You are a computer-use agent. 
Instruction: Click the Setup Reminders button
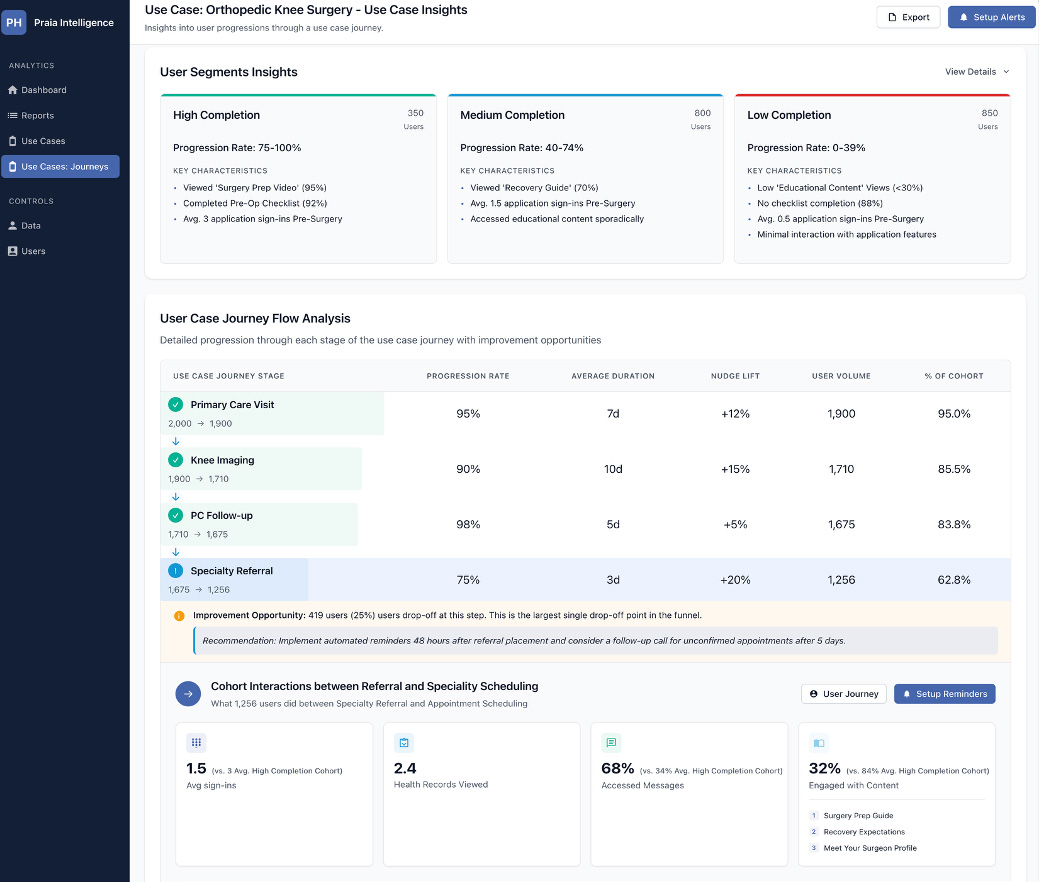(944, 693)
